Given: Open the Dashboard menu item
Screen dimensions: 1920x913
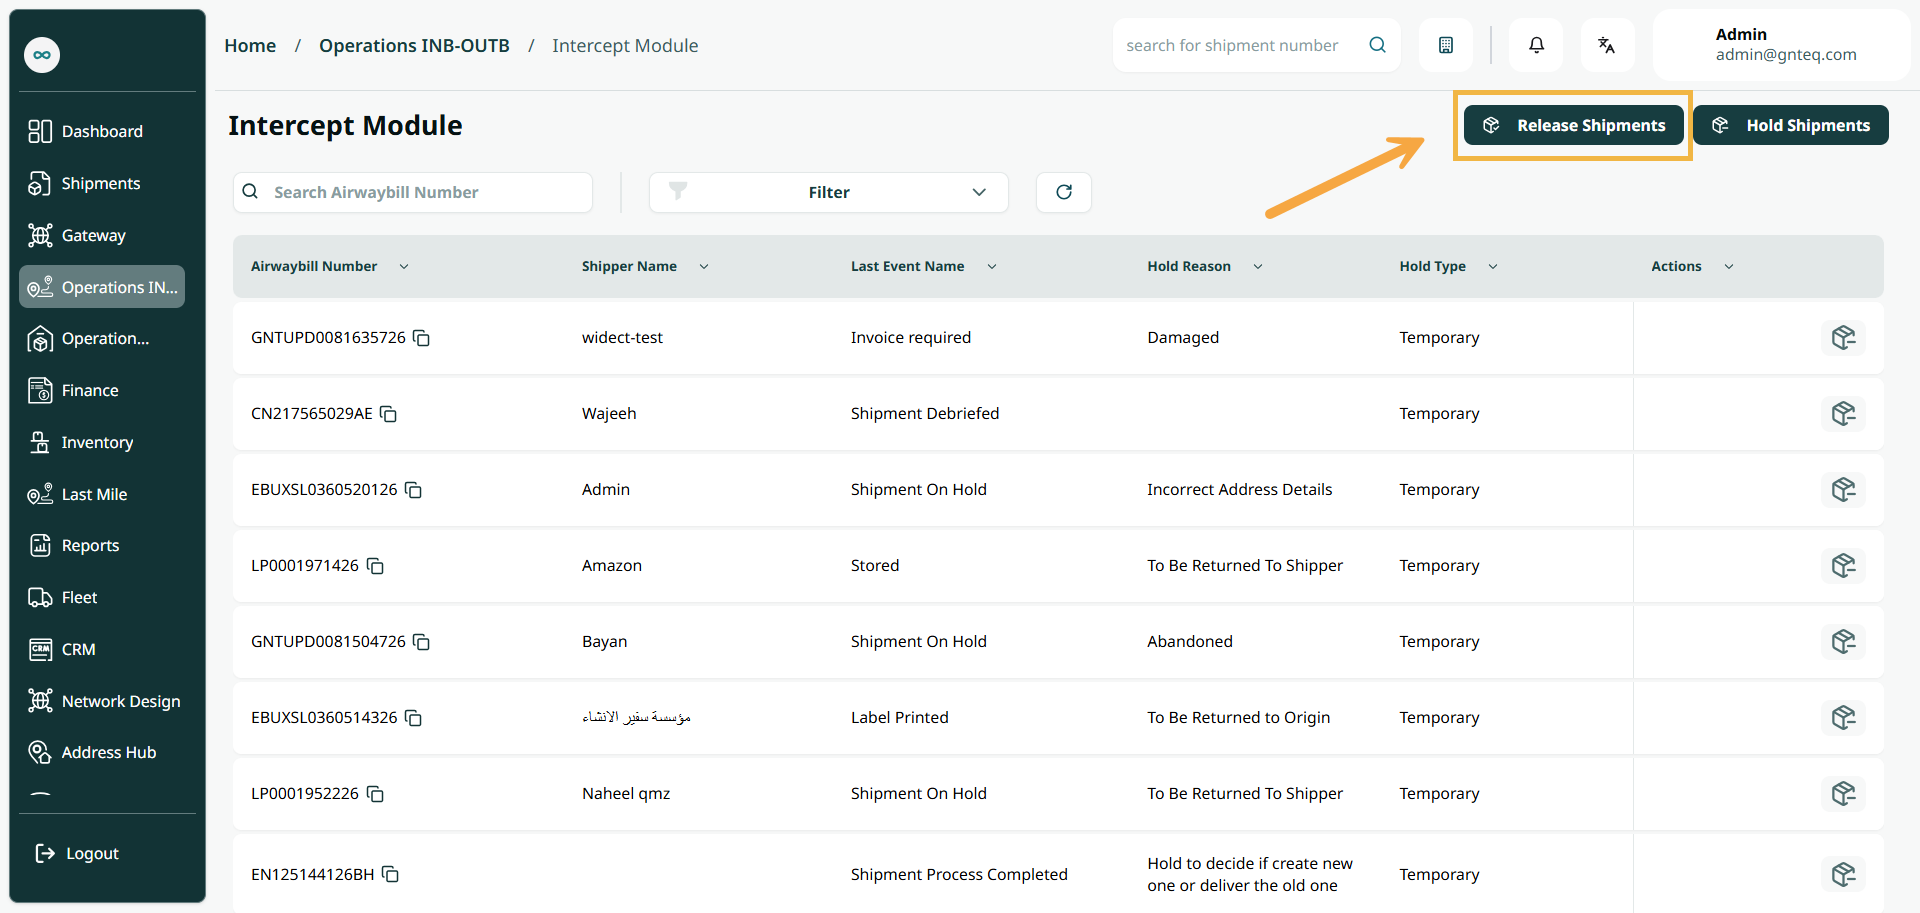Looking at the screenshot, I should (102, 131).
